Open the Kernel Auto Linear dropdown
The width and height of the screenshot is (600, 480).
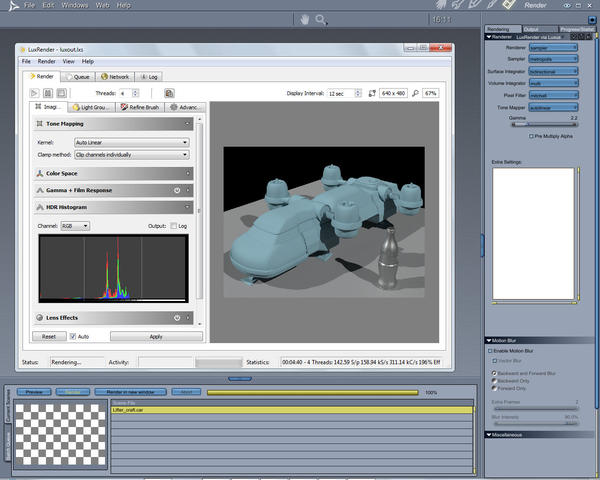coord(132,142)
